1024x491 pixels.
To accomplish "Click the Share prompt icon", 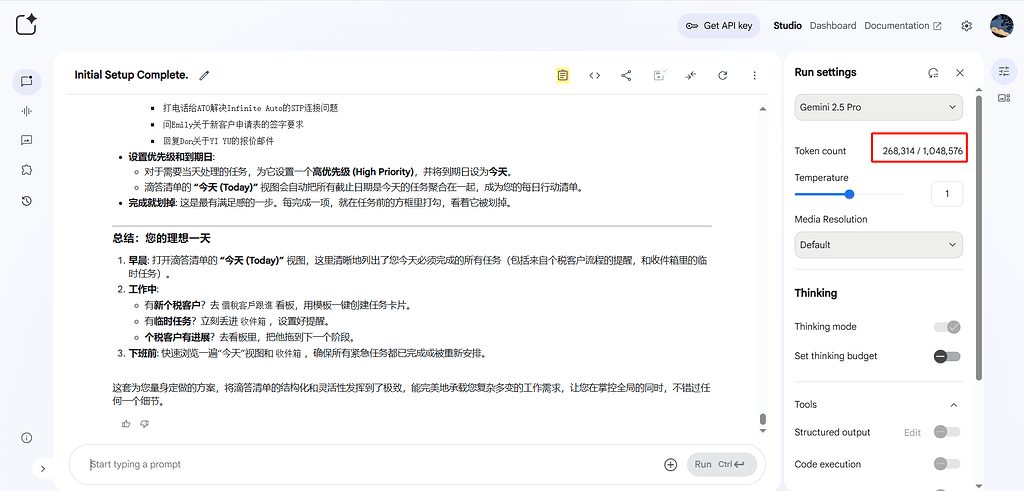I will 626,76.
